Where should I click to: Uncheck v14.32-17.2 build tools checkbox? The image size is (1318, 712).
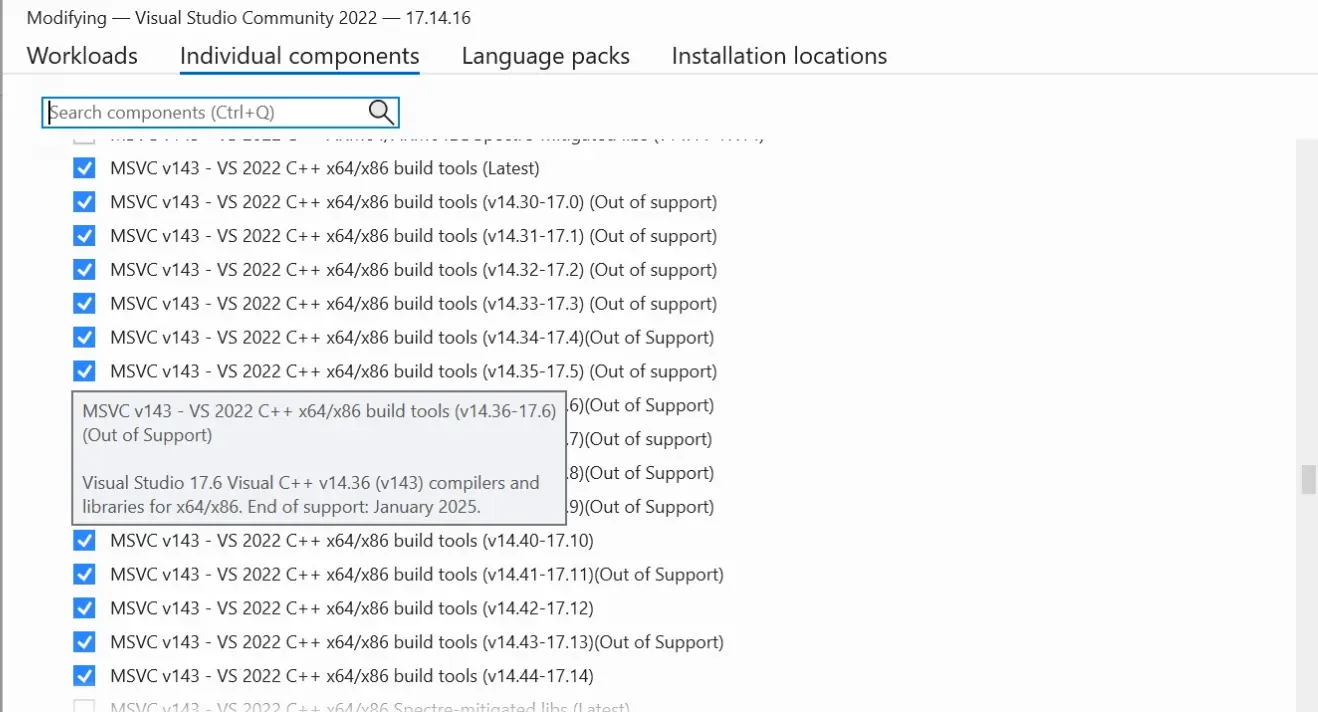(x=84, y=270)
